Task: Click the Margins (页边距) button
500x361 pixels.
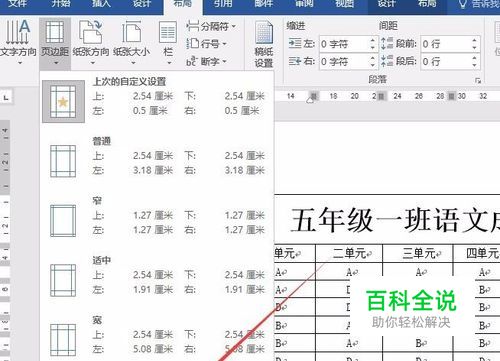Action: [x=55, y=43]
